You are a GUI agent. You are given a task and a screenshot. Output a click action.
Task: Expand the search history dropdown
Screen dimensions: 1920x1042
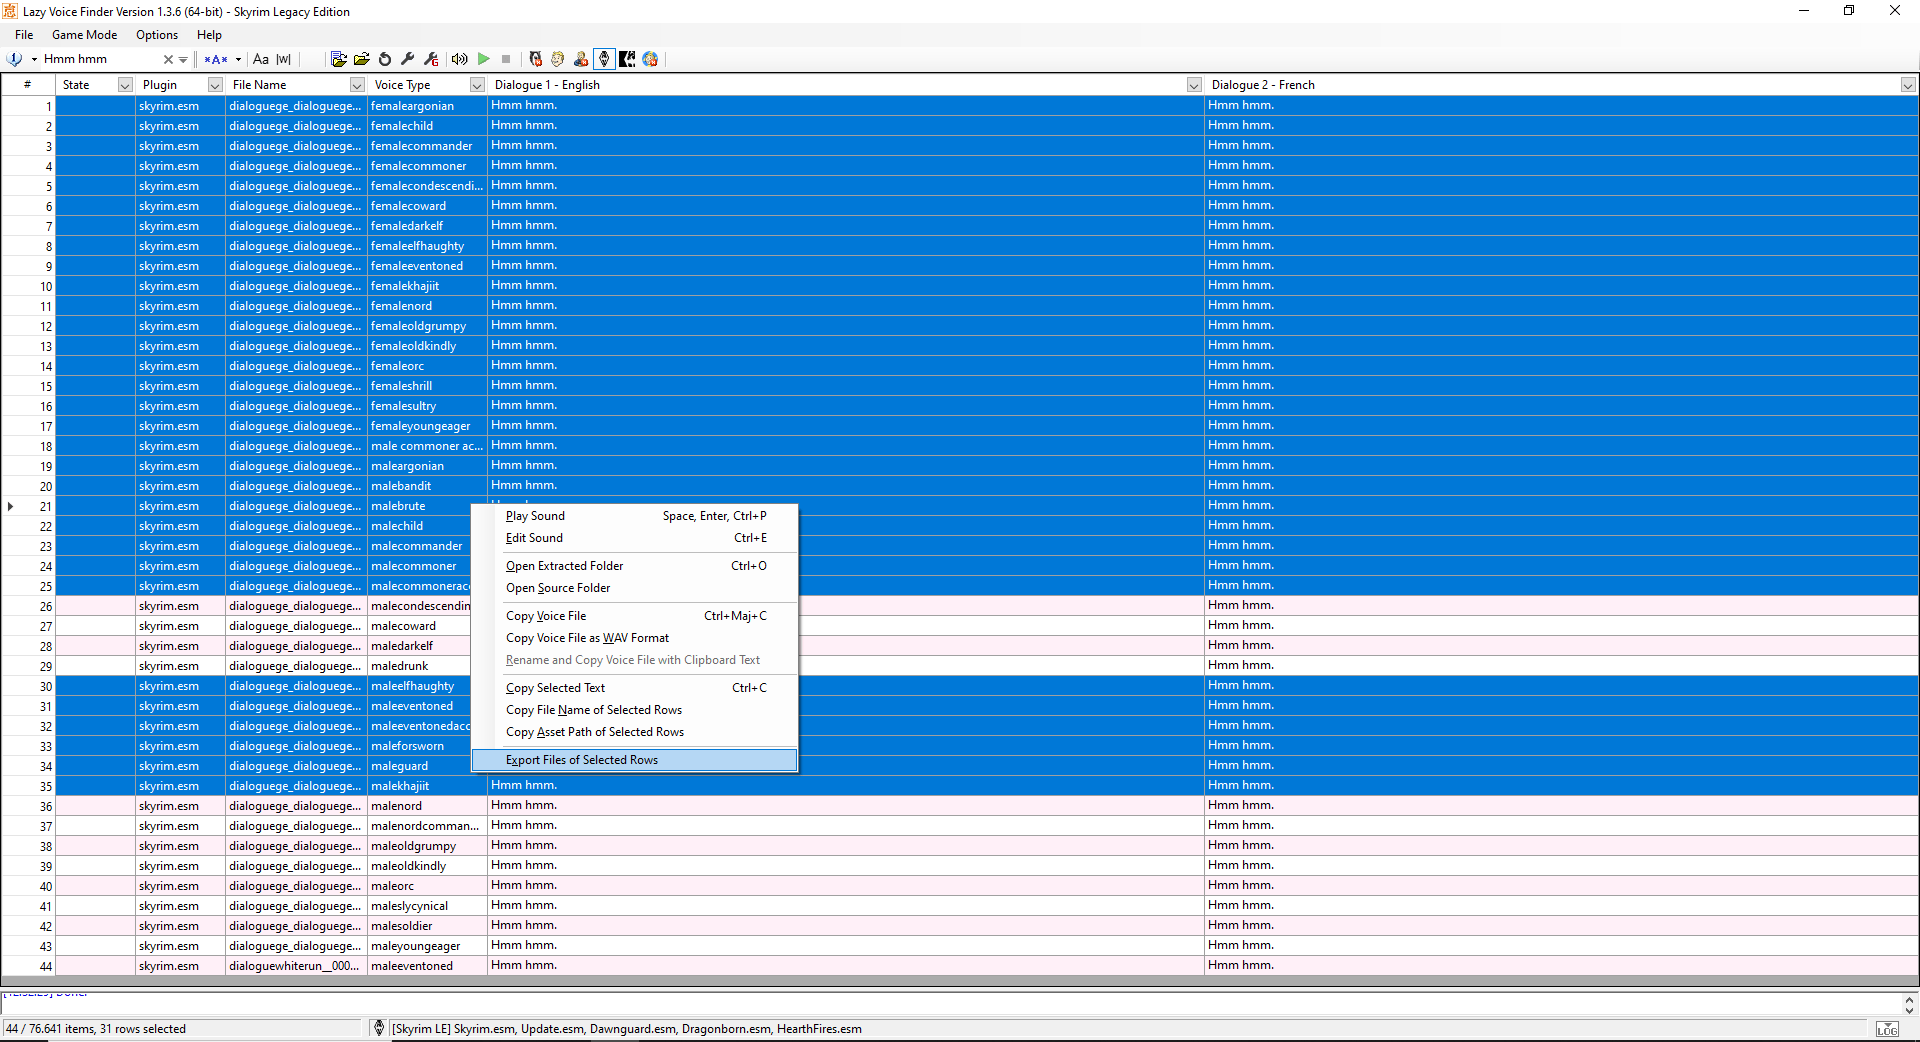point(183,59)
